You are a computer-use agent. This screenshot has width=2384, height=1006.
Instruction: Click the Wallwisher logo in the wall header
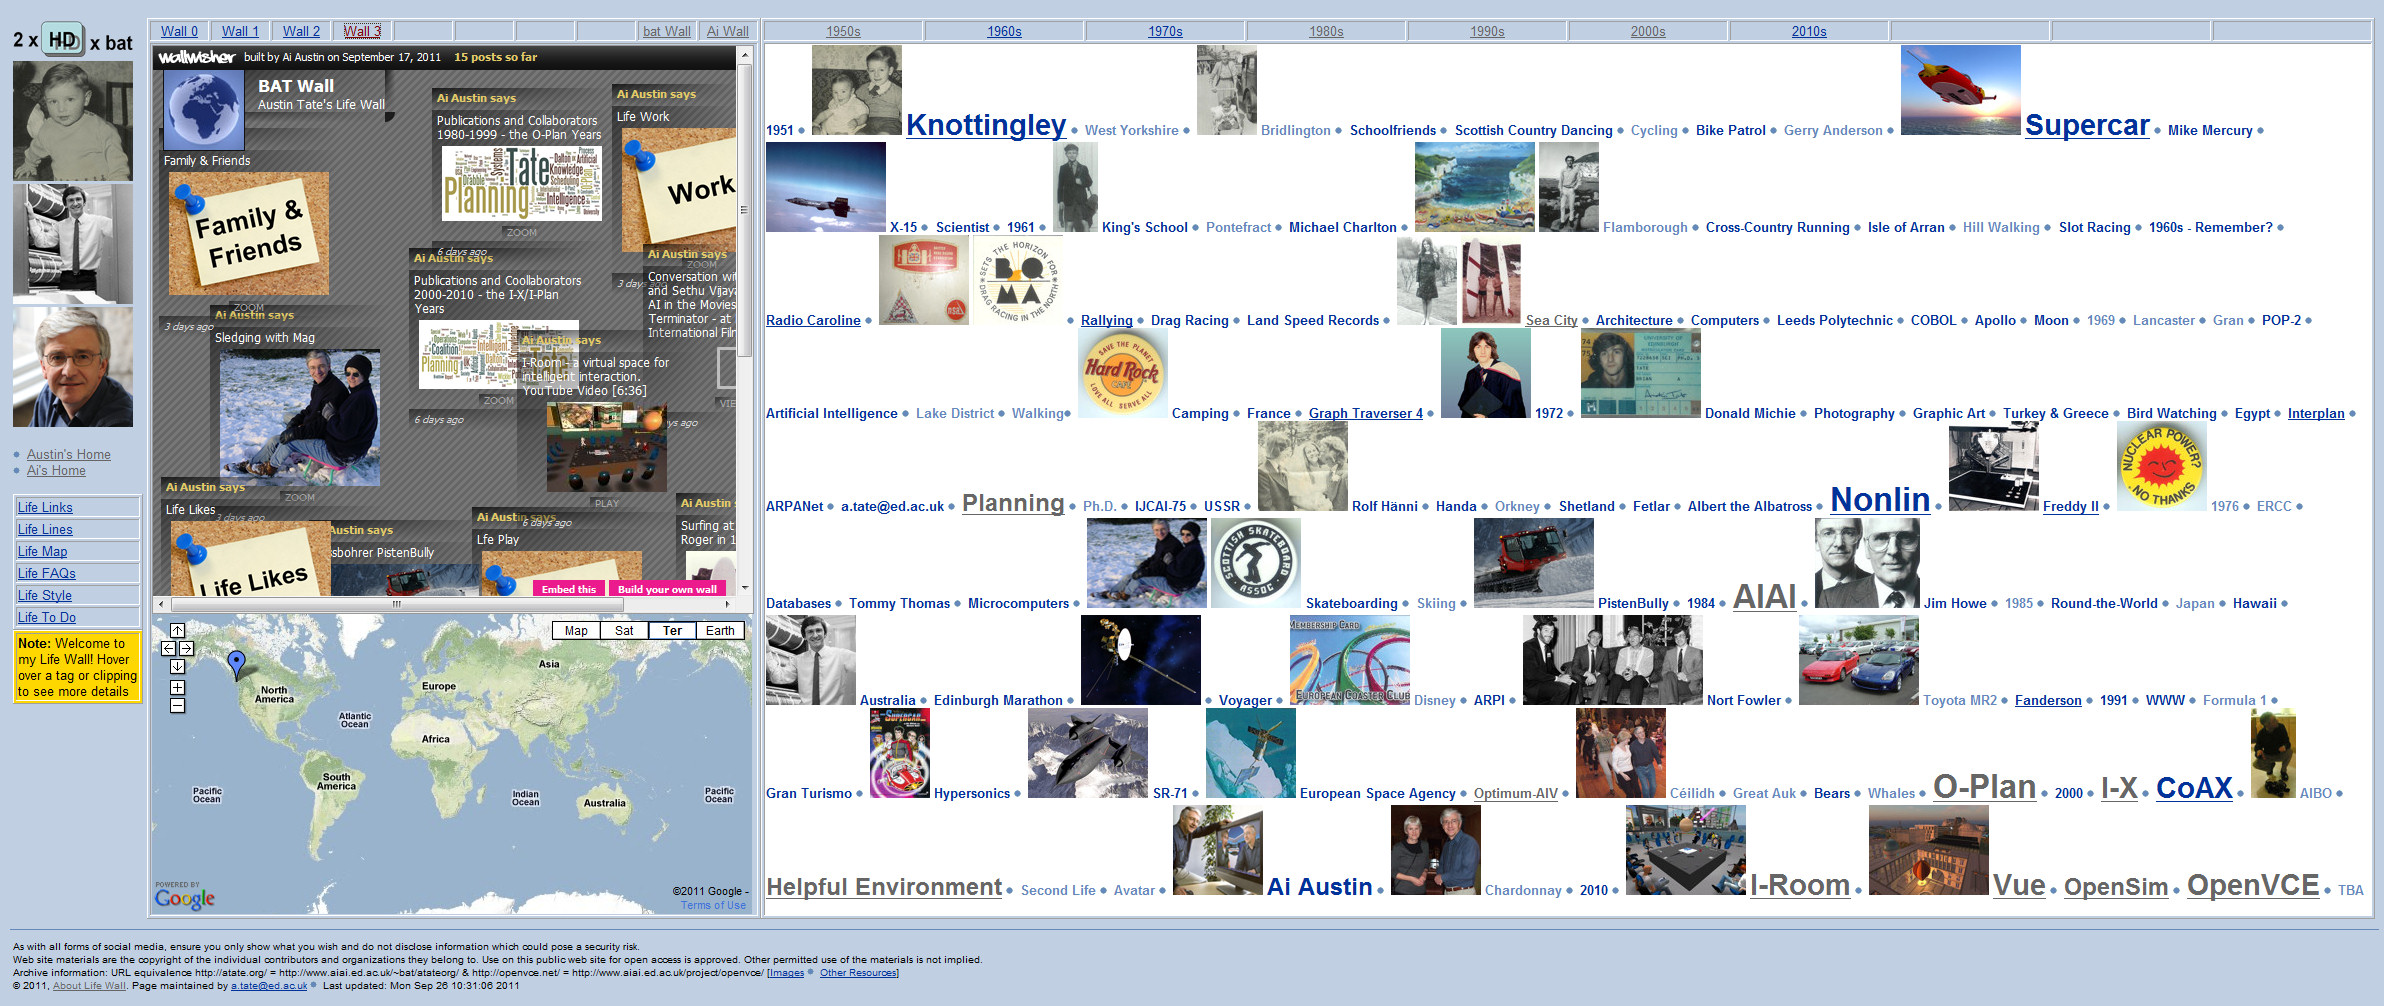pyautogui.click(x=198, y=58)
